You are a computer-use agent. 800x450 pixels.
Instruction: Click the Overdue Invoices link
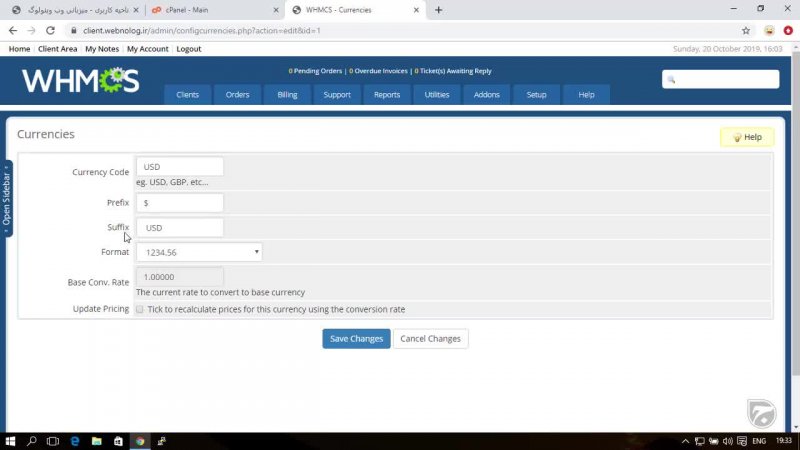[x=378, y=71]
